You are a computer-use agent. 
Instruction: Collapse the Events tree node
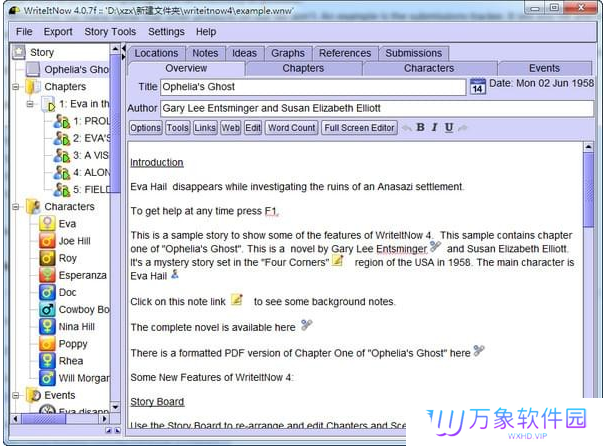[x=16, y=395]
